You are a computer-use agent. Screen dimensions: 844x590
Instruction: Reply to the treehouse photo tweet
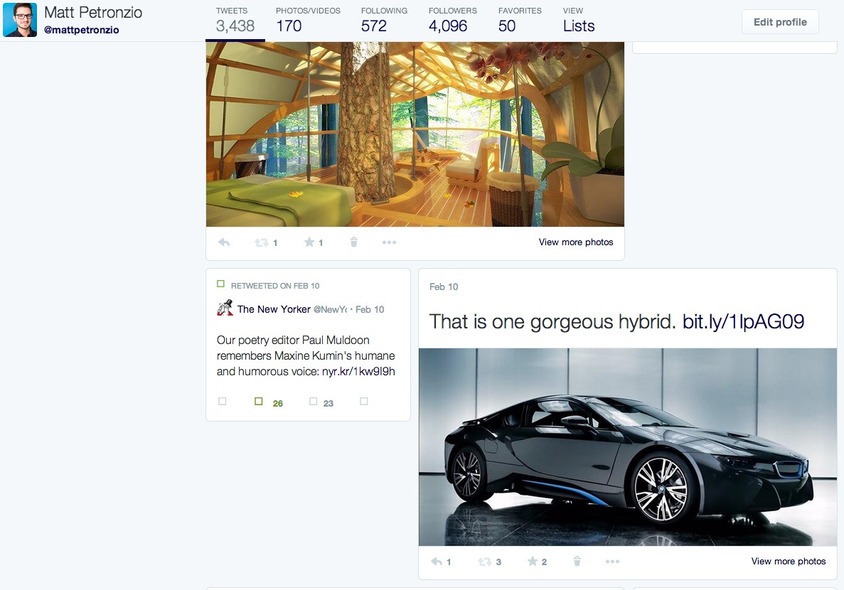[x=224, y=242]
